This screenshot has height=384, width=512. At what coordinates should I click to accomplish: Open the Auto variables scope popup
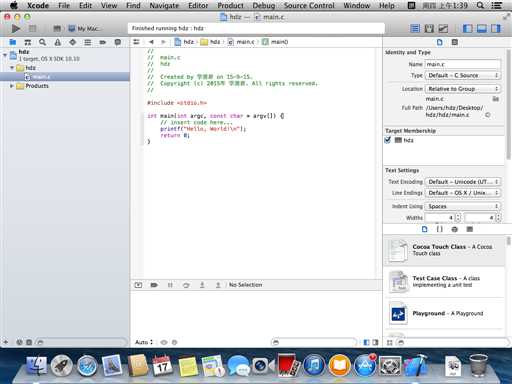tap(144, 342)
